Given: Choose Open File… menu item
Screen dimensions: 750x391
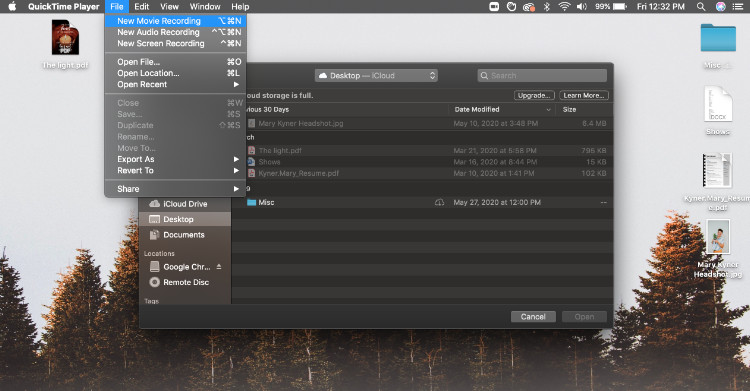Looking at the screenshot, I should [x=176, y=62].
